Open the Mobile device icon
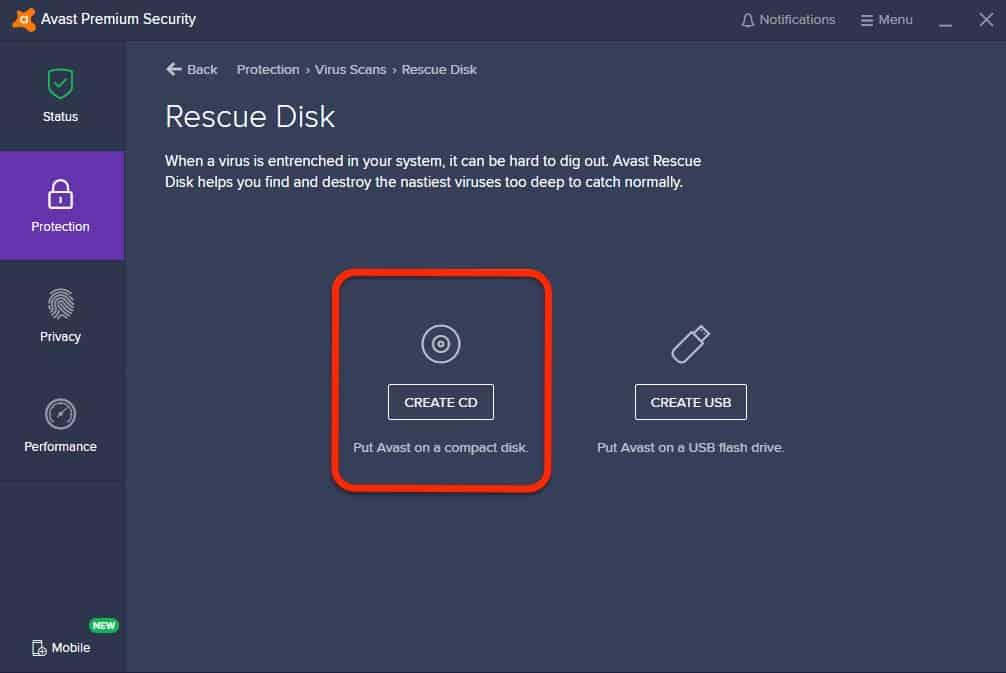 pos(39,648)
